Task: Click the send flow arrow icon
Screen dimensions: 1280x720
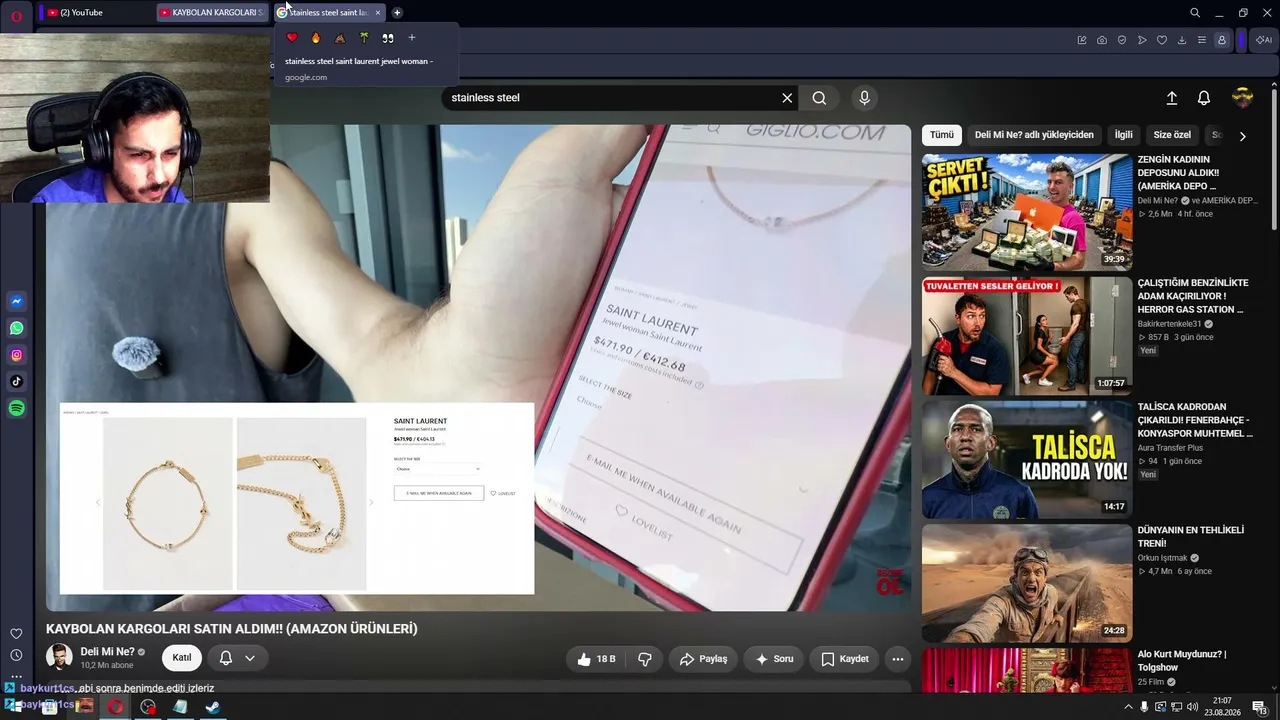Action: (1142, 40)
